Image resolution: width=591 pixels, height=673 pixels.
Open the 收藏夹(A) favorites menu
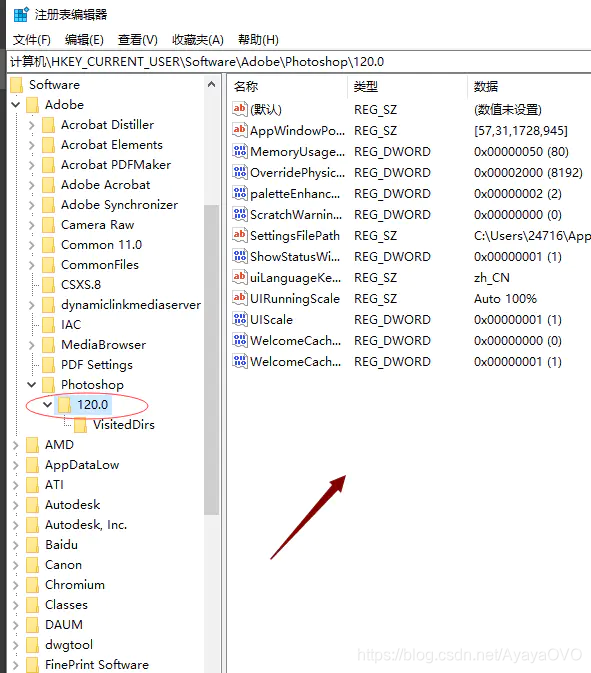click(198, 40)
